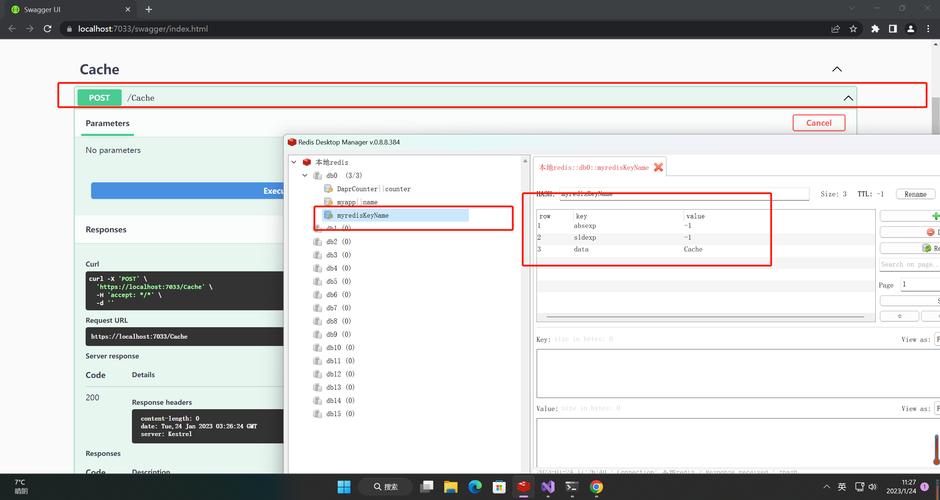Open a new Chrome tab
This screenshot has width=940, height=500.
click(x=149, y=10)
